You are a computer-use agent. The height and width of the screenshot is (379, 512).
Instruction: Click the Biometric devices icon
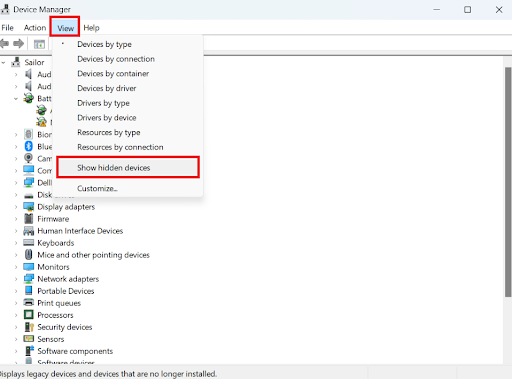click(29, 134)
